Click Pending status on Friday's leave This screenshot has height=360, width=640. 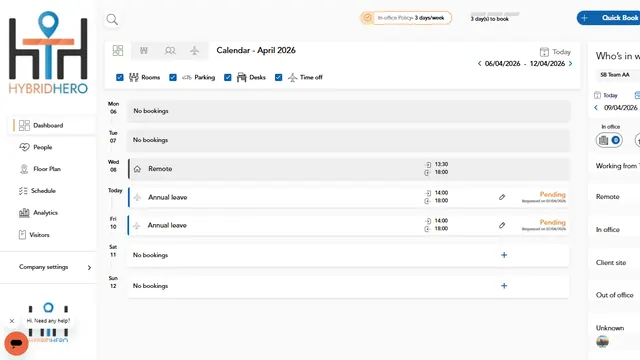pos(553,222)
